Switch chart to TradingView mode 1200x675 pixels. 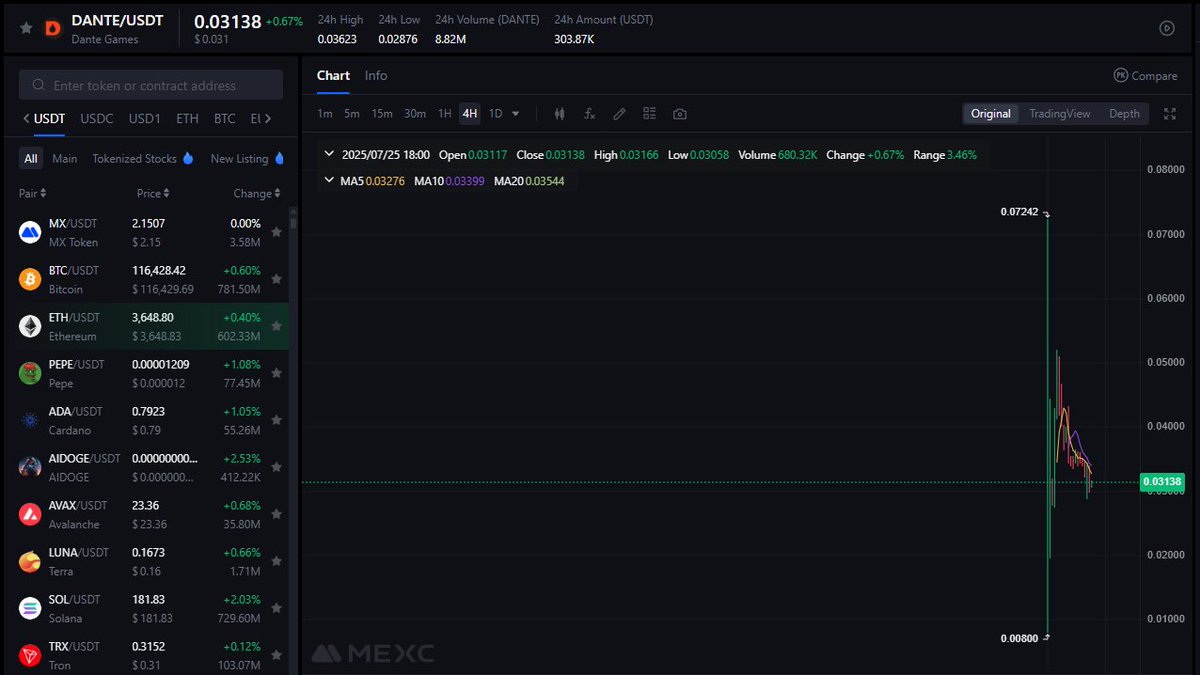coord(1060,114)
